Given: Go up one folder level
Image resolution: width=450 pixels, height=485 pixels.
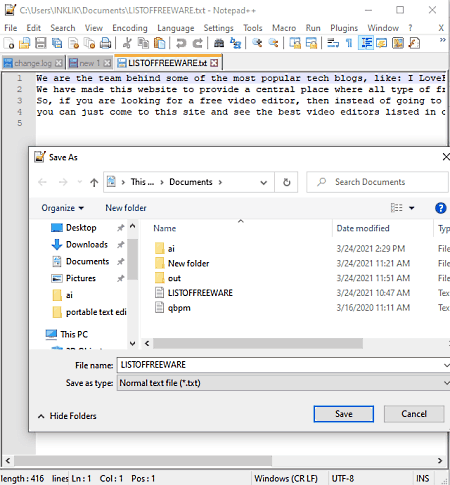Looking at the screenshot, I should (x=94, y=182).
